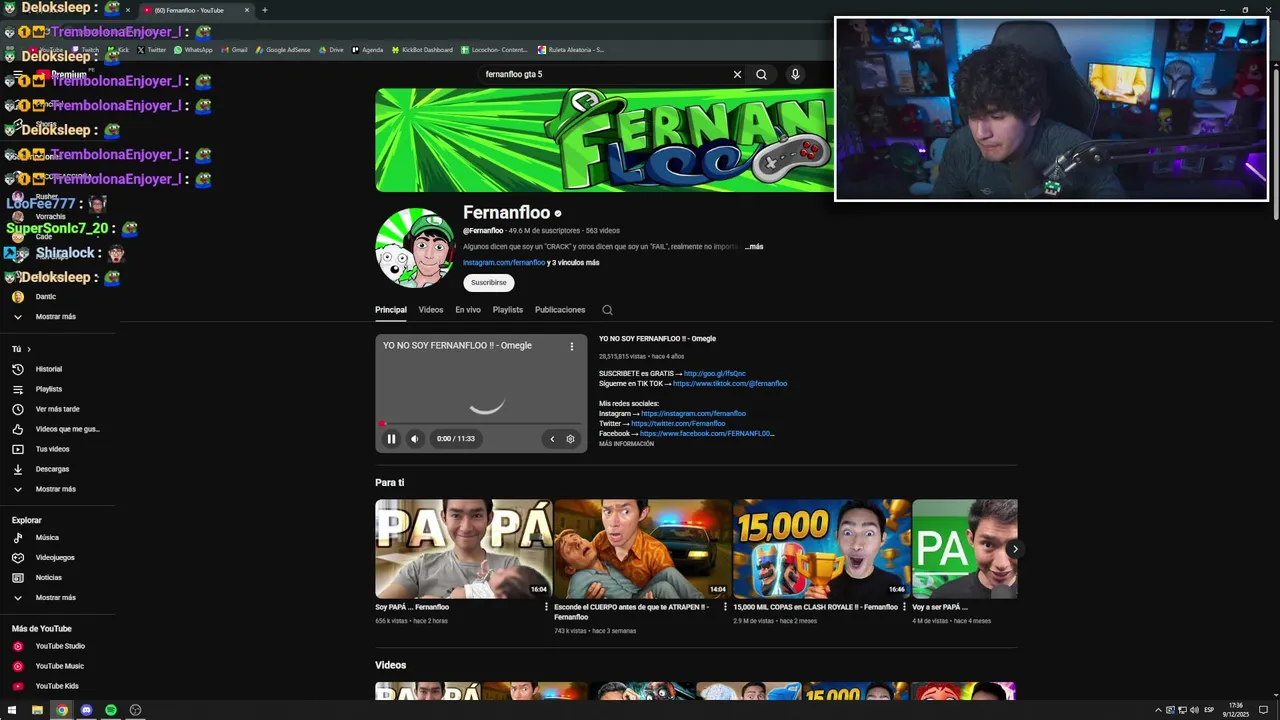Open Spotify from the taskbar
This screenshot has width=1280, height=720.
pyautogui.click(x=111, y=710)
